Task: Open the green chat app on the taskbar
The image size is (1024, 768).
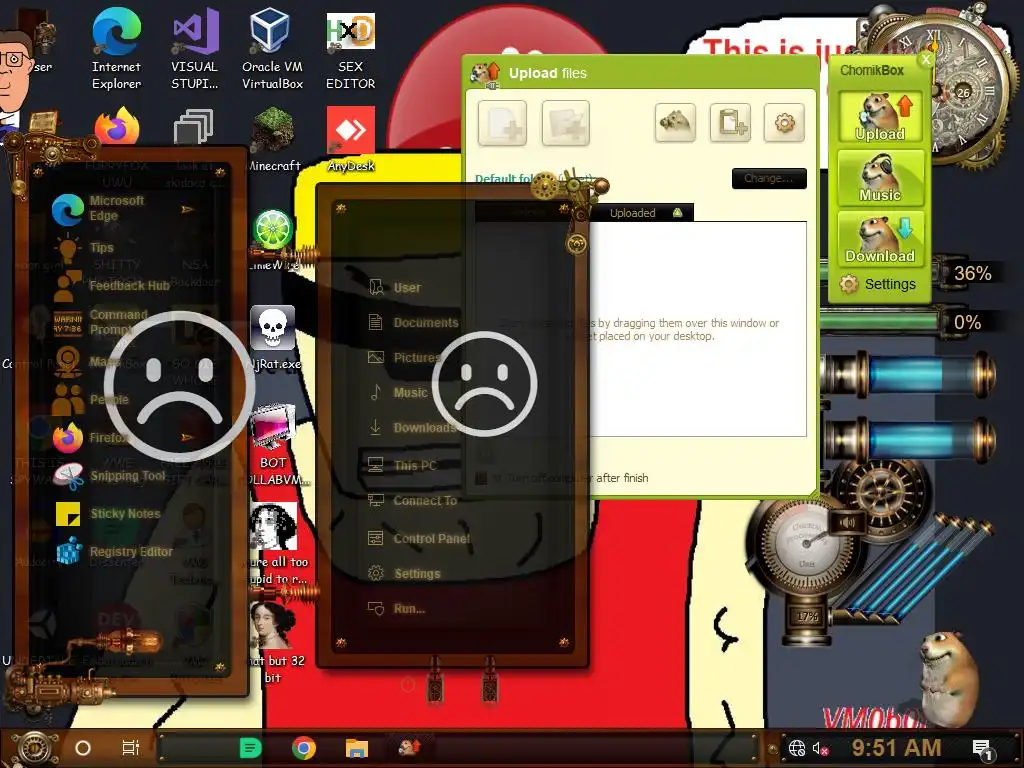Action: [251, 748]
